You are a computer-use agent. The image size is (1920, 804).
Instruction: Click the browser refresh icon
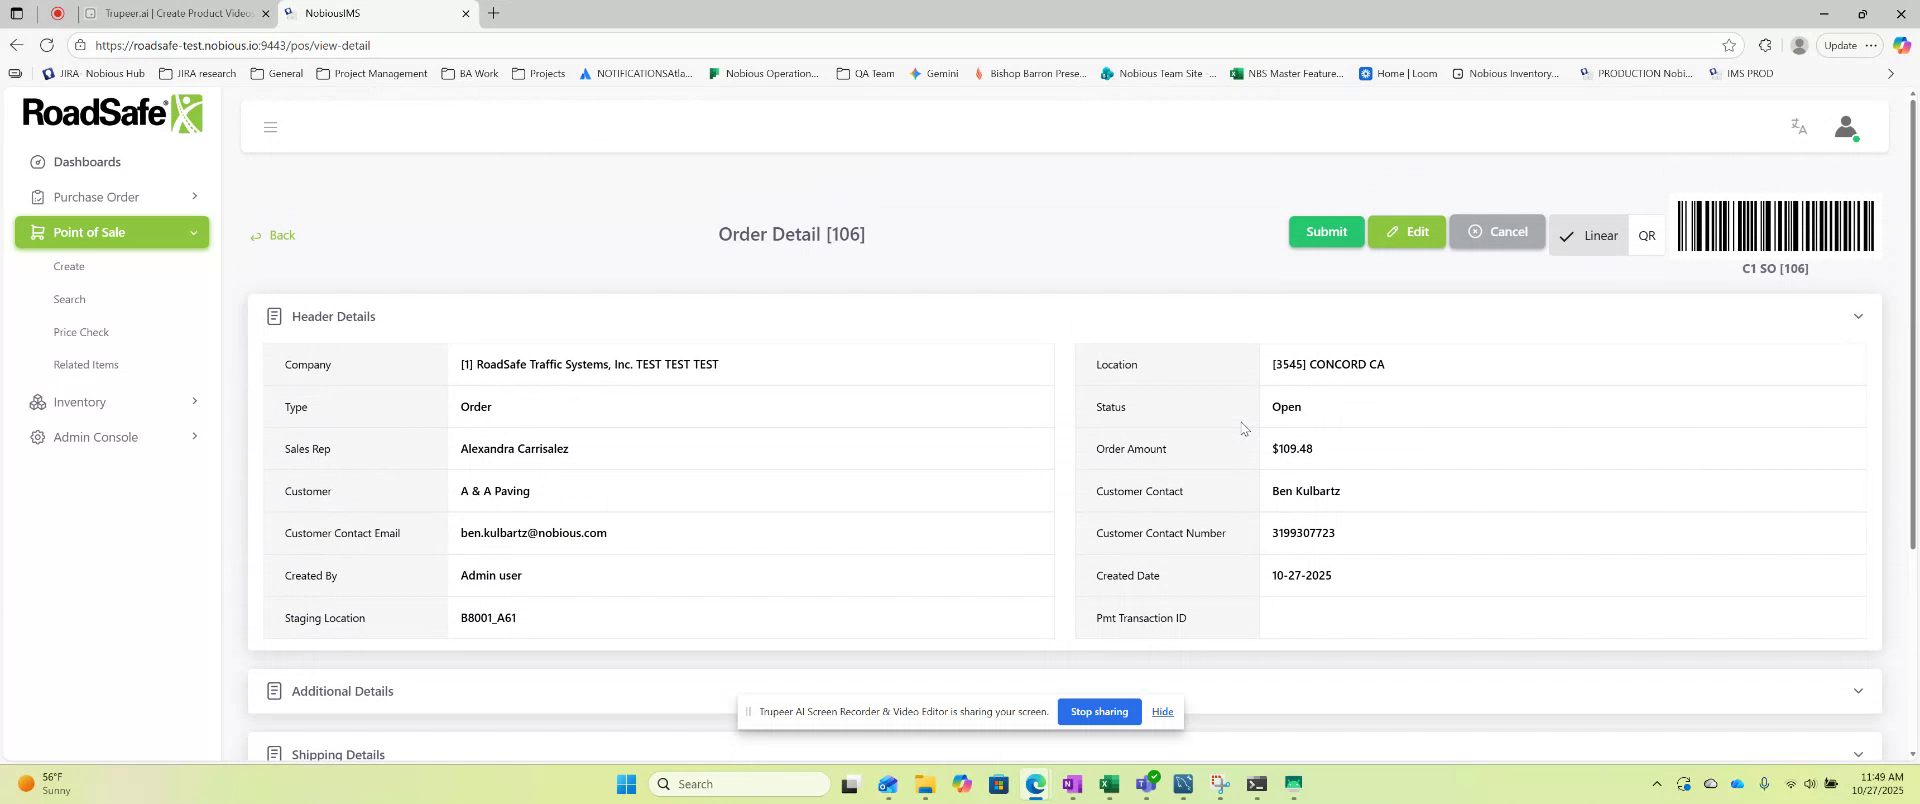[47, 45]
